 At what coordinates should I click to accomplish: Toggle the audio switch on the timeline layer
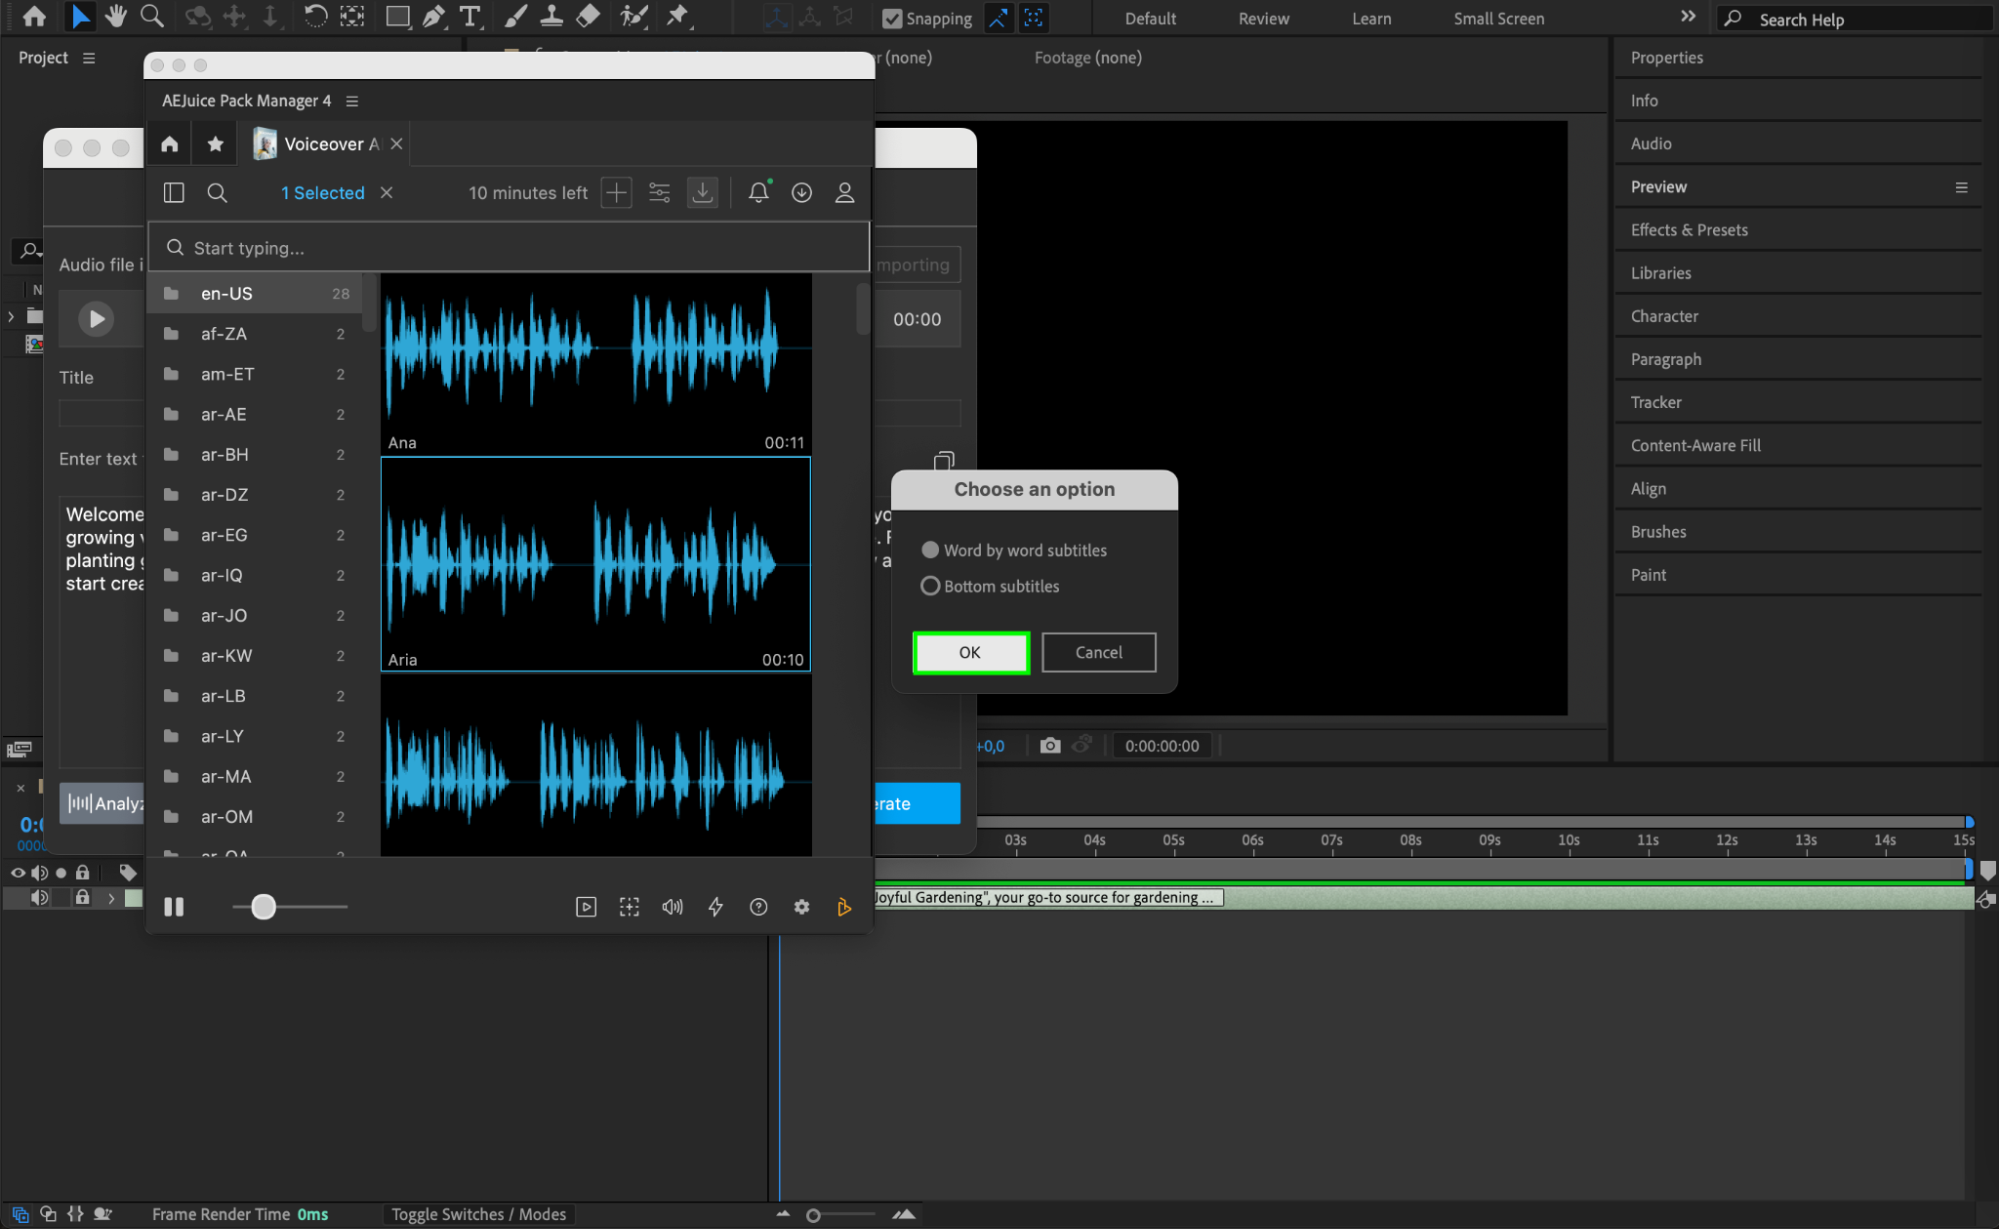39,897
